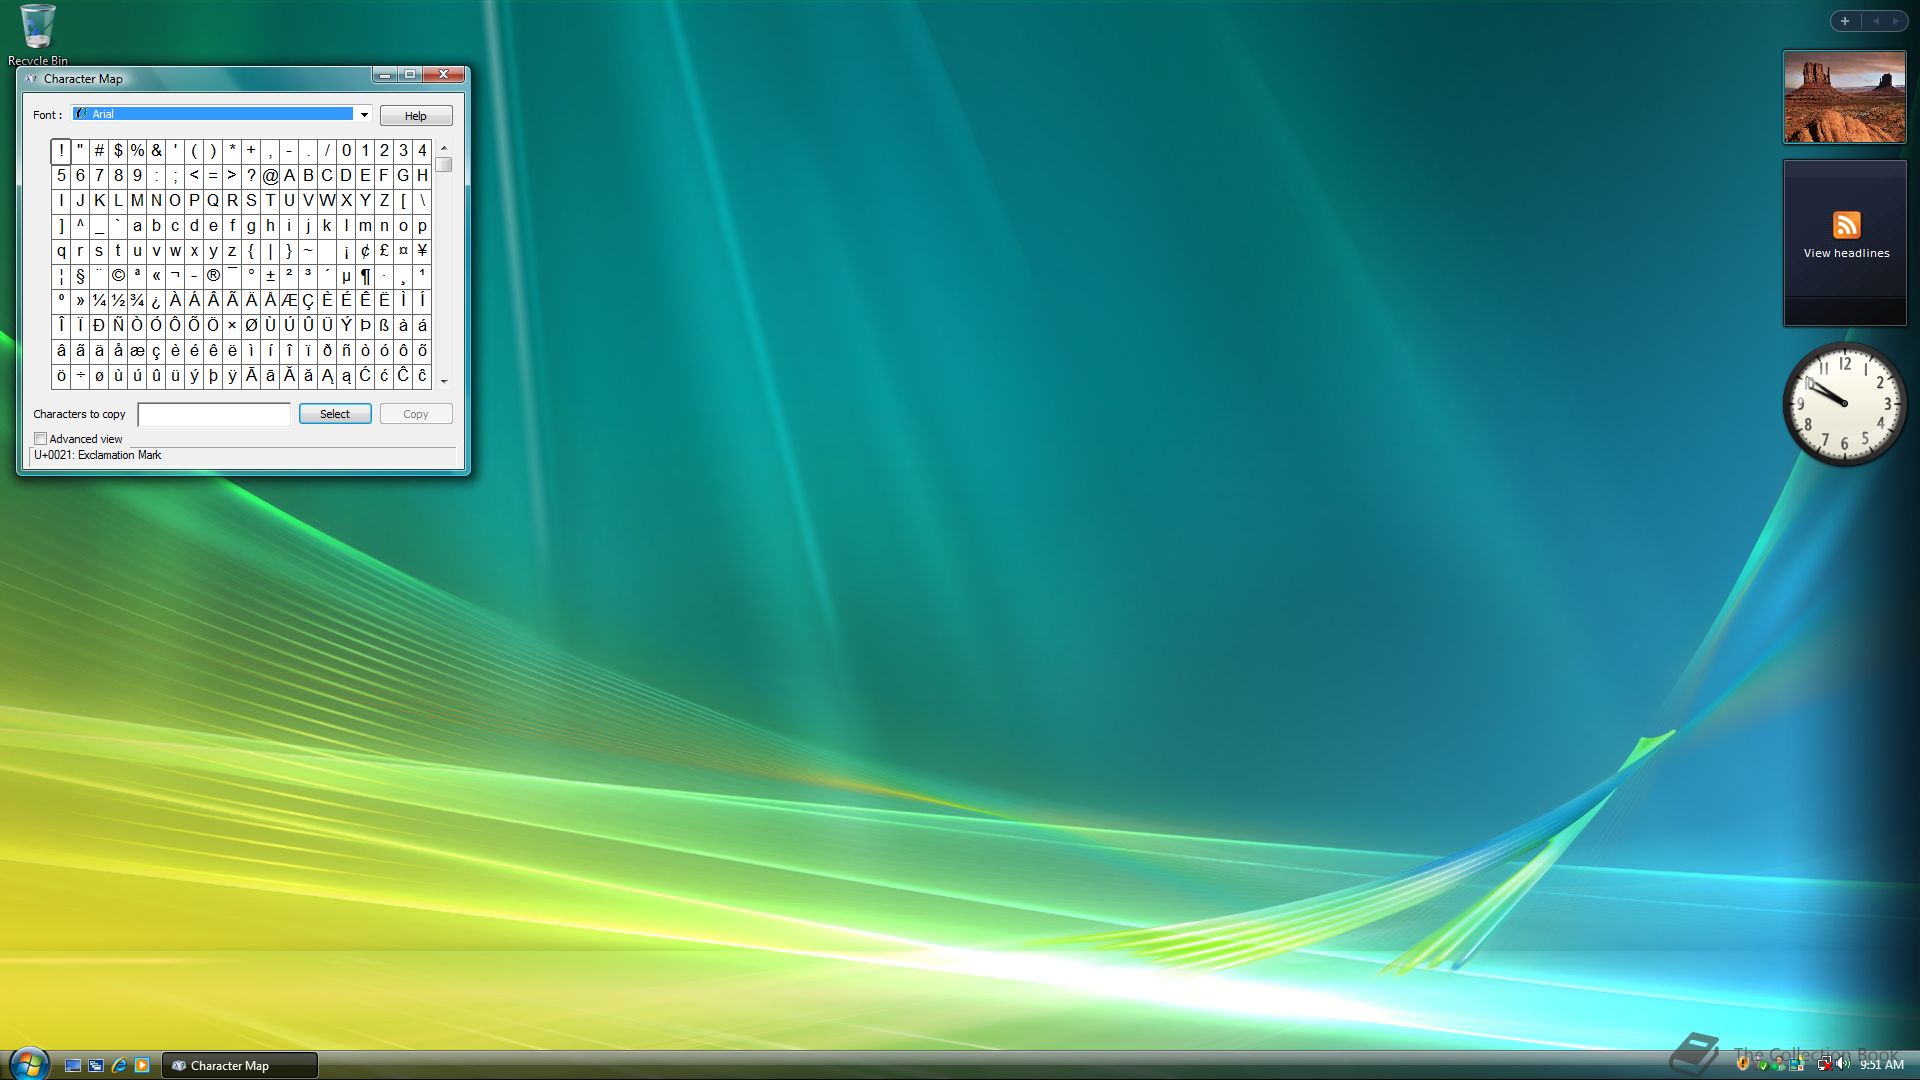The image size is (1920, 1080).
Task: Click Show Desktop quick launch icon
Action: pos(73,1065)
